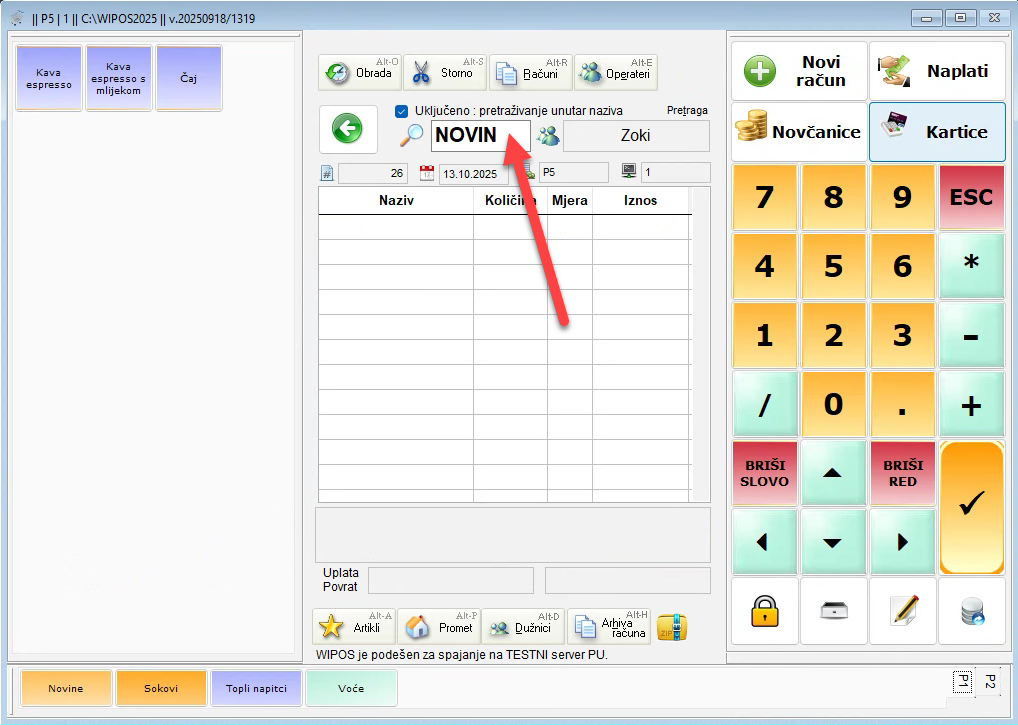Open the Topli napitci category
The height and width of the screenshot is (725, 1018).
[x=256, y=688]
